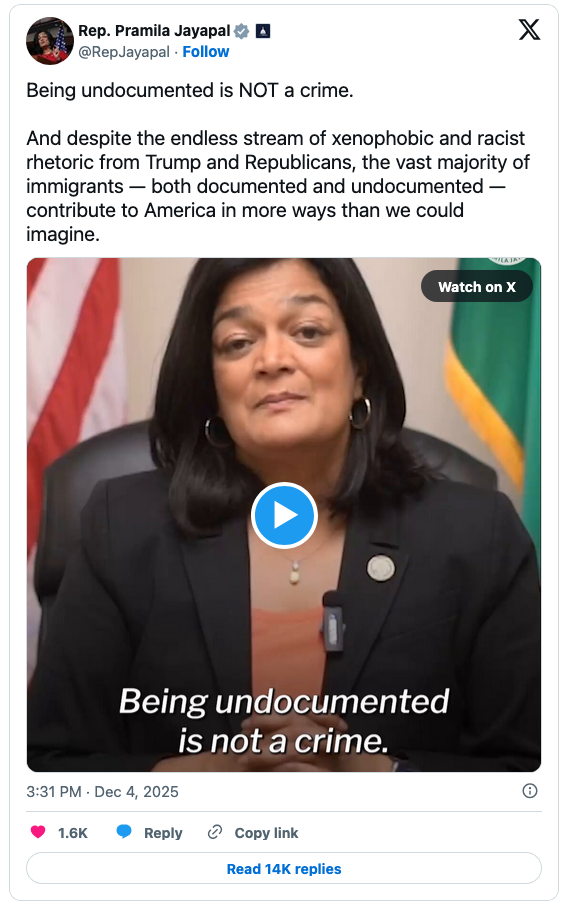Screen dimensions: 568x908
Task: Open the 3:31 PM Dec 4, 2025 timestamp
Action: coord(102,792)
